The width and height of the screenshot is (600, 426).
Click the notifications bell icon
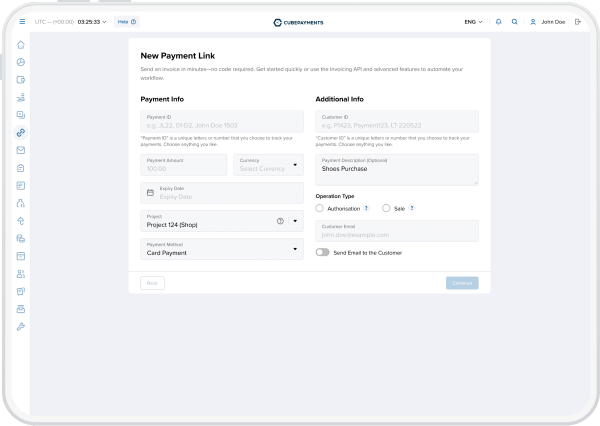point(499,21)
